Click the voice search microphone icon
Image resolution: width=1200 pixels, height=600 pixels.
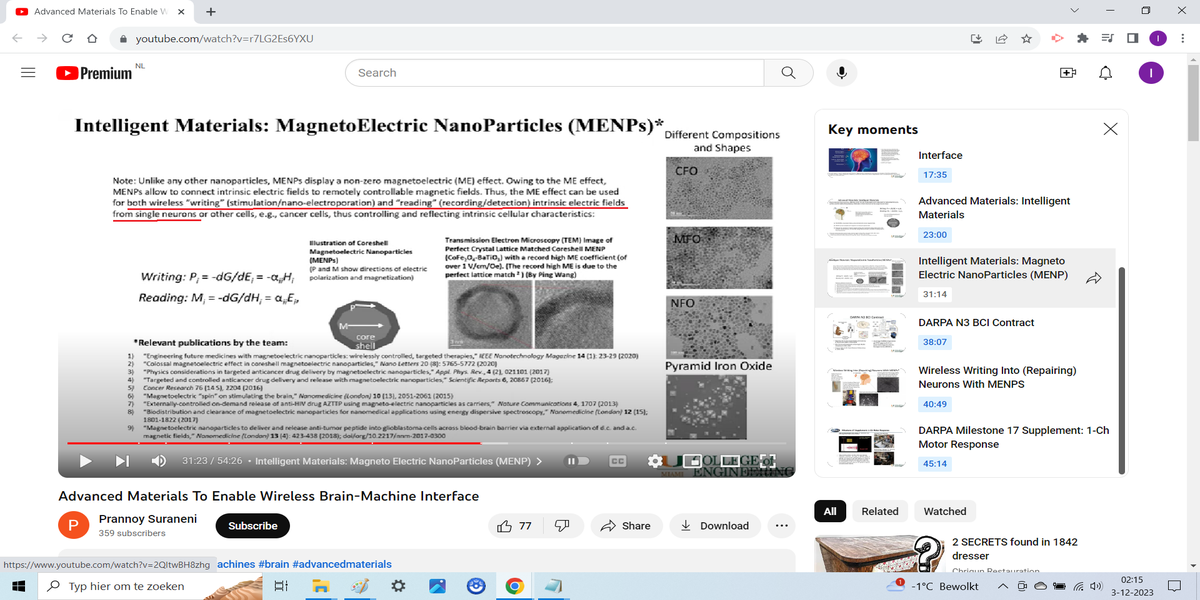tap(842, 73)
